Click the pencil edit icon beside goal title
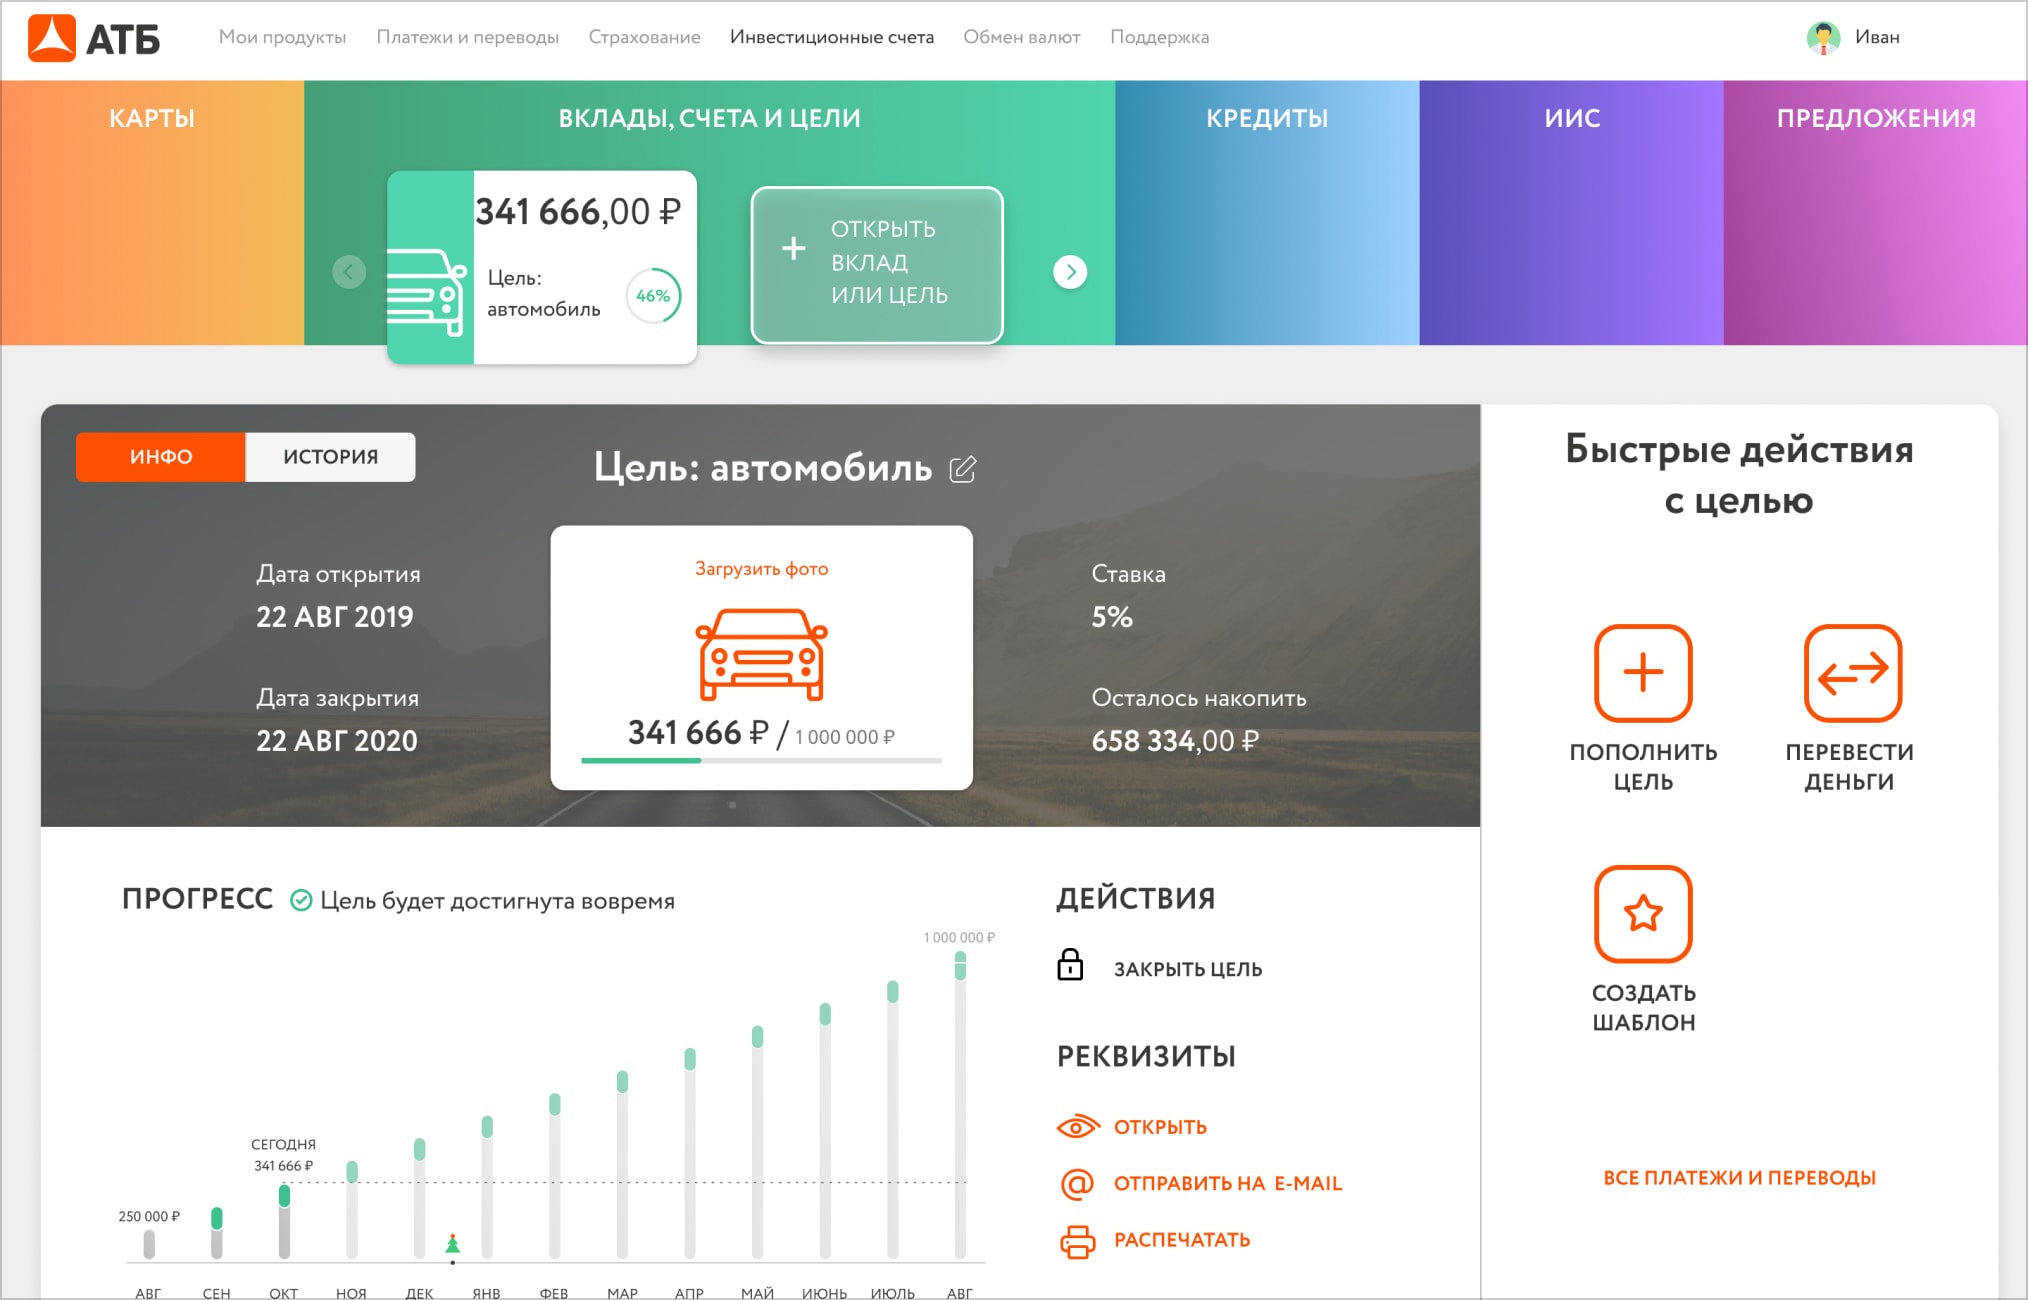 point(962,469)
